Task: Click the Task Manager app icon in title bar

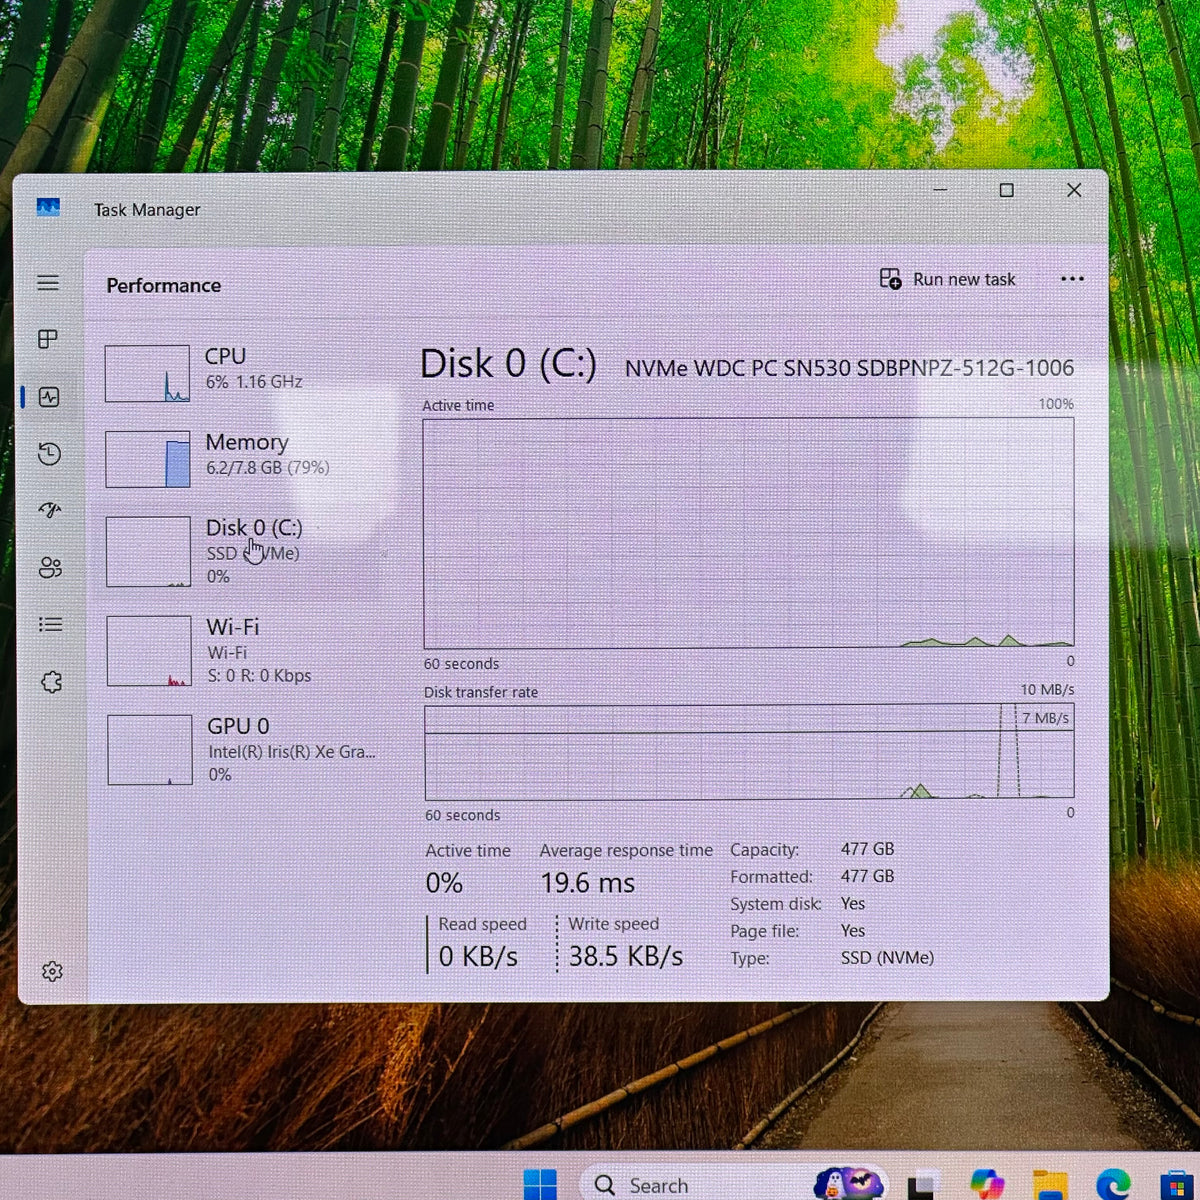Action: click(x=48, y=207)
